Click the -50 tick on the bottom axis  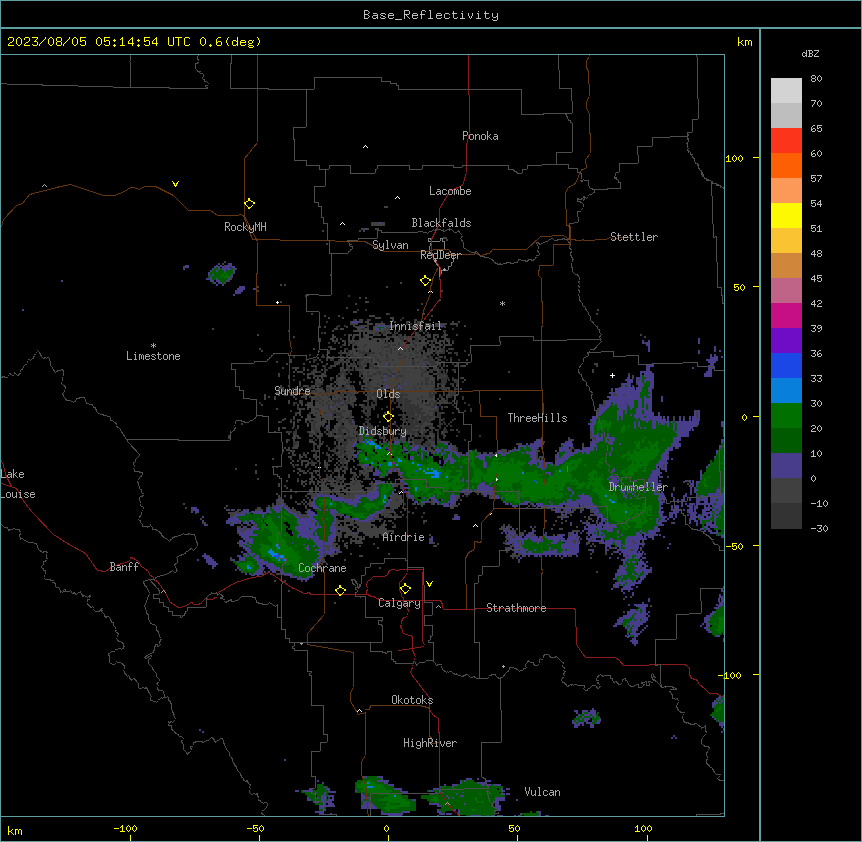click(x=255, y=828)
